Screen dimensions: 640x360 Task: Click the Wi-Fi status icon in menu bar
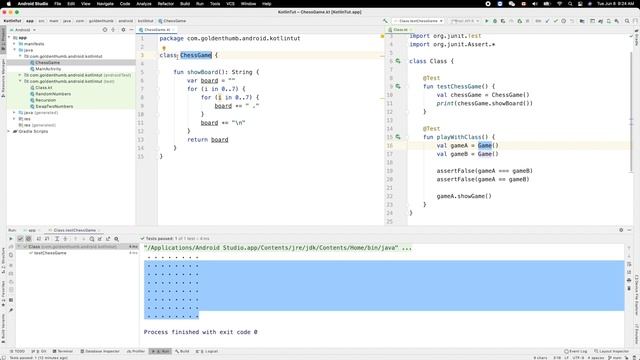tap(560, 4)
